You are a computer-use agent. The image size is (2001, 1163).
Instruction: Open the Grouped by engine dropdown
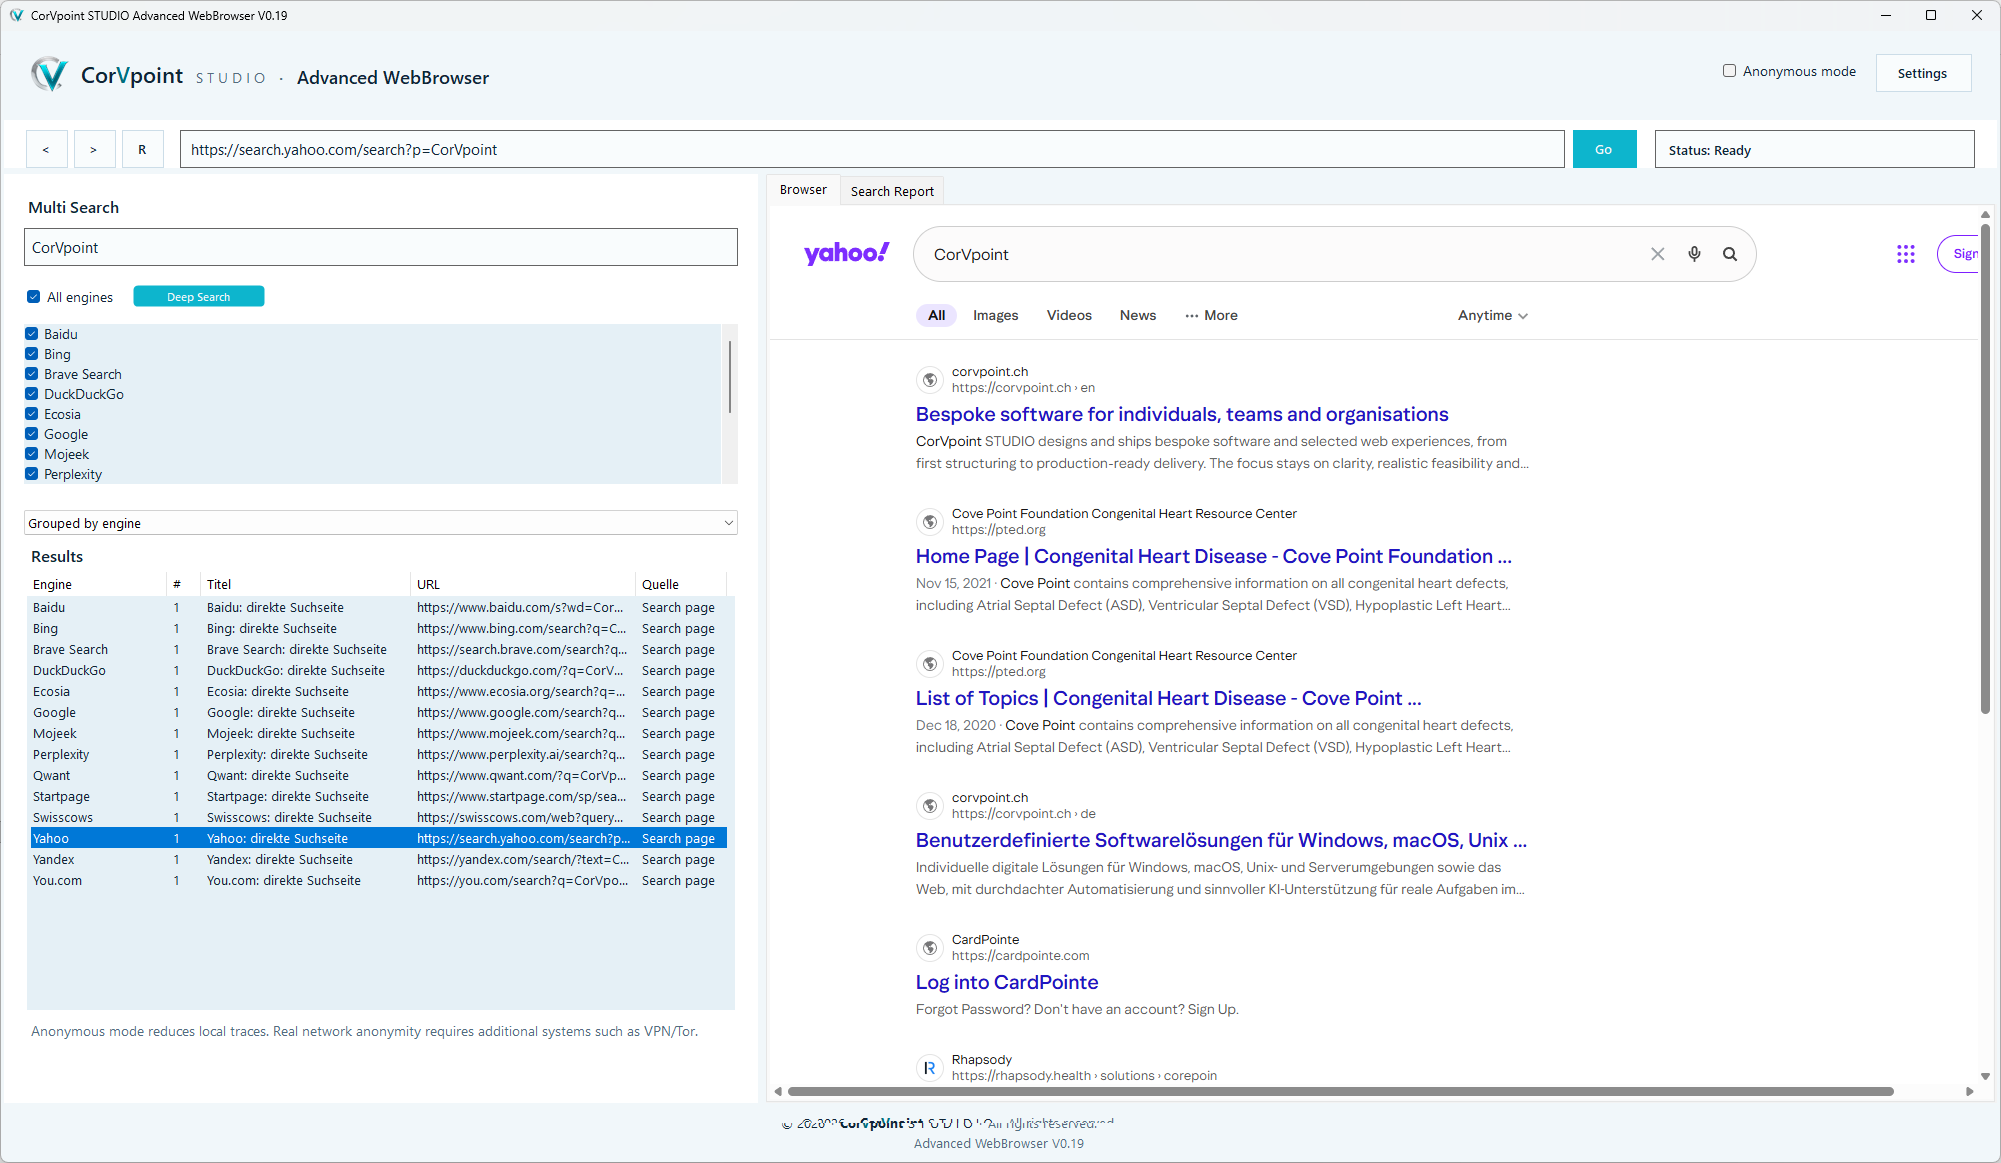(x=380, y=523)
